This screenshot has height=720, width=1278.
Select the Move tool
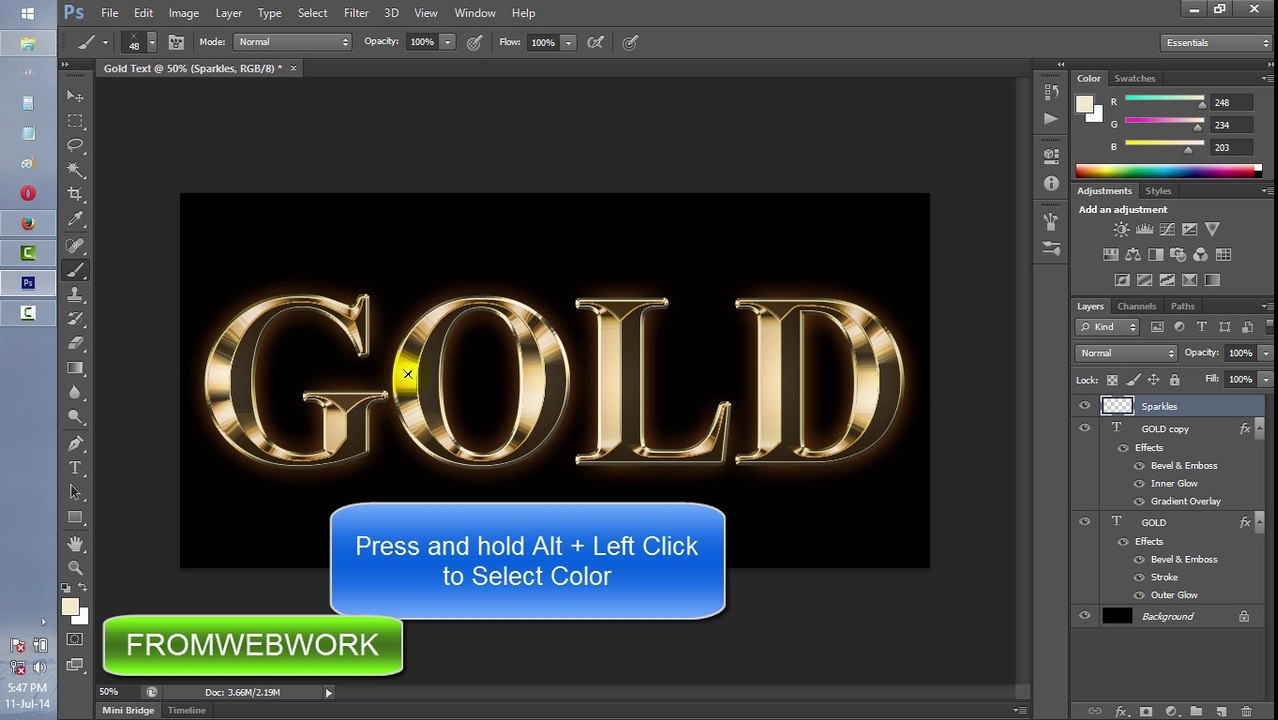[75, 96]
